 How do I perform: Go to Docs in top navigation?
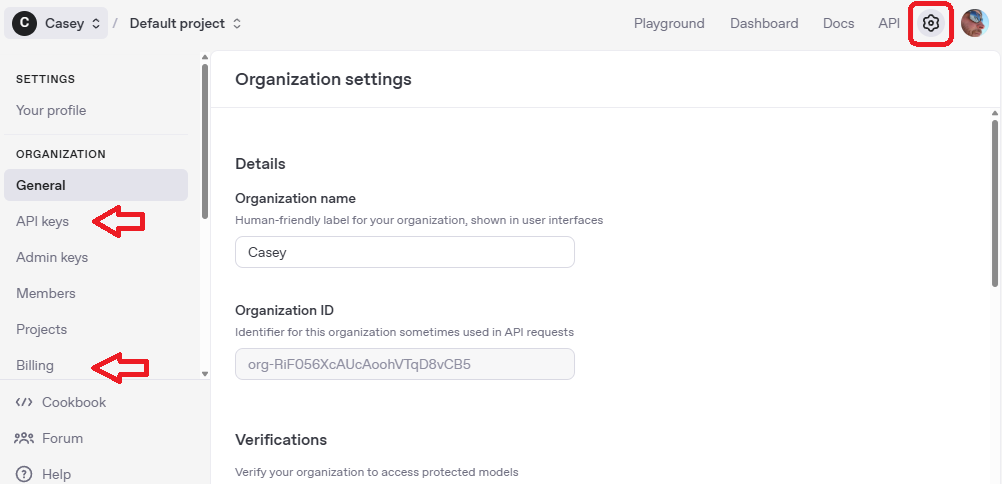838,23
